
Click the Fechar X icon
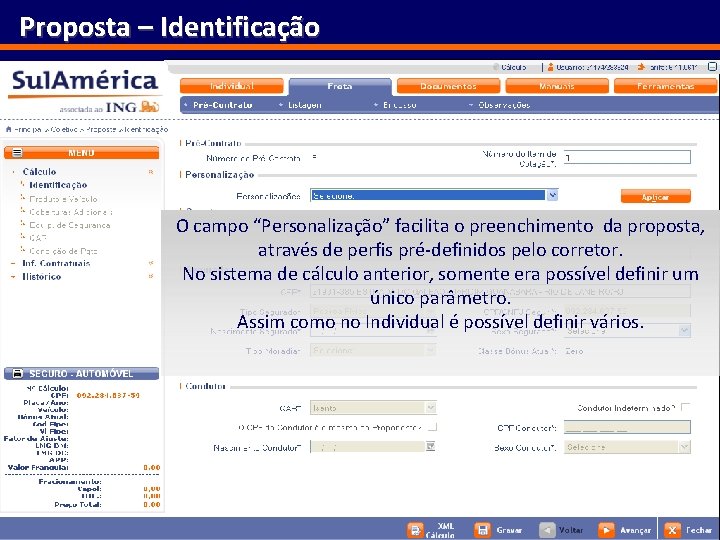(672, 530)
